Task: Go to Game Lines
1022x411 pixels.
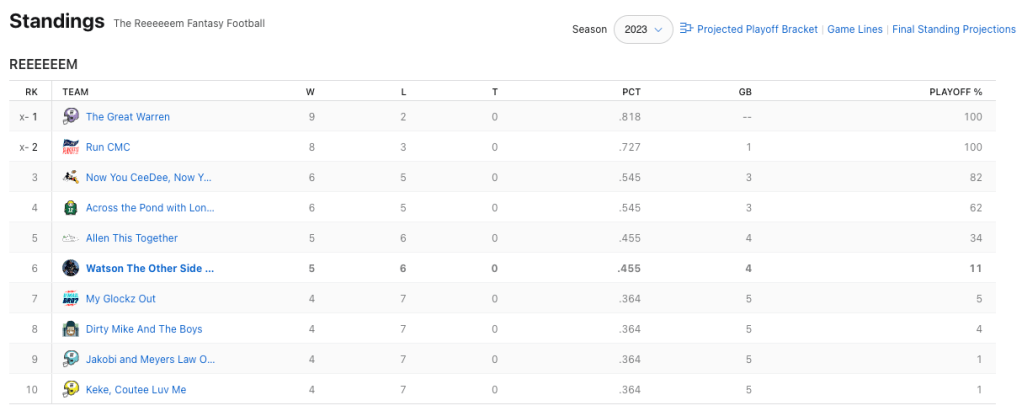Action: pyautogui.click(x=855, y=30)
